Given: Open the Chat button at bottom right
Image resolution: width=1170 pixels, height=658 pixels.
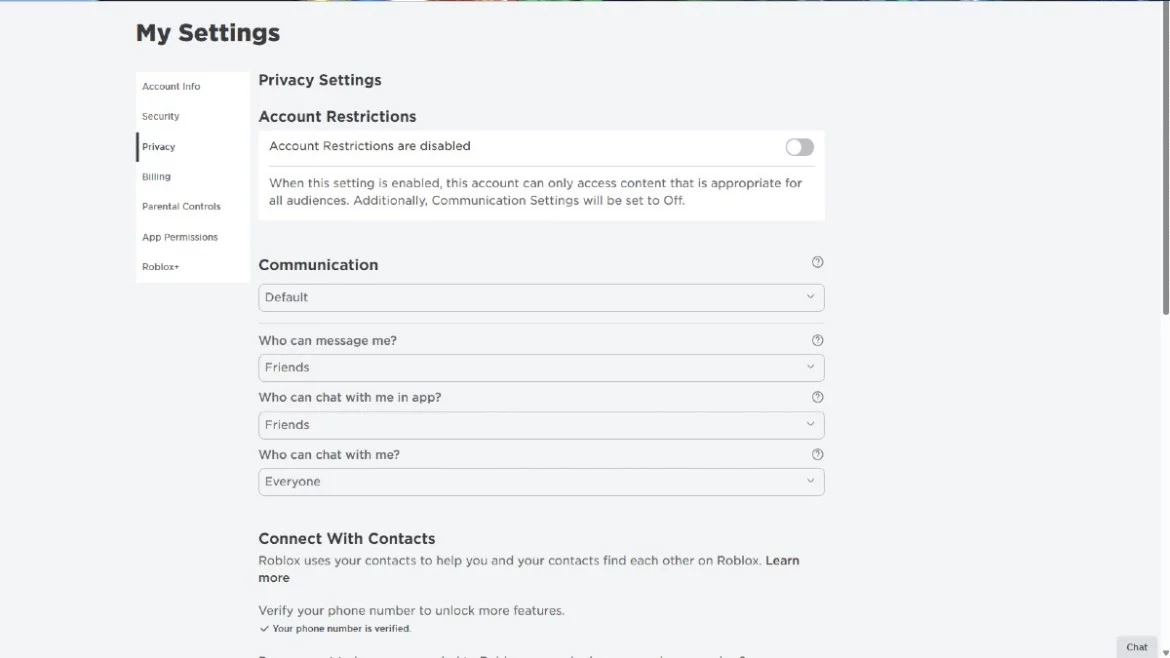Looking at the screenshot, I should point(1137,647).
